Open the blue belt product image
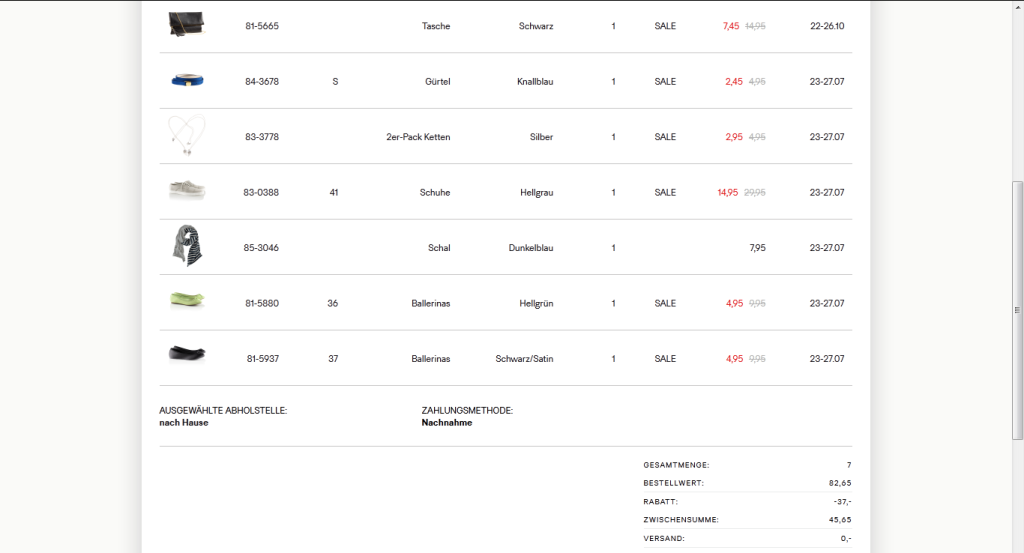The height and width of the screenshot is (553, 1024). click(187, 81)
